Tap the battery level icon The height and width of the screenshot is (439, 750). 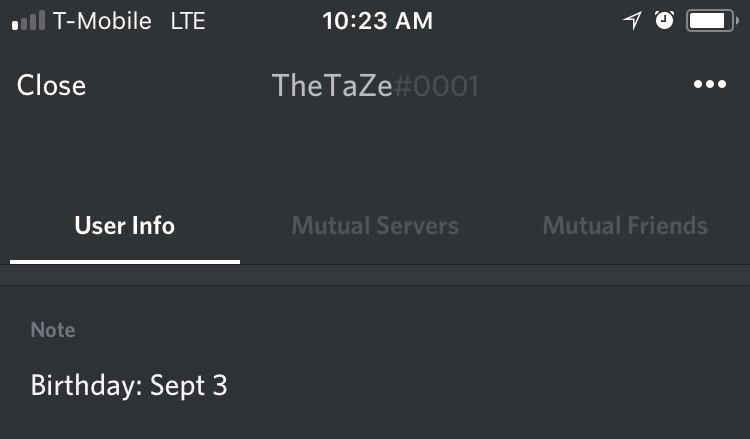[x=711, y=21]
